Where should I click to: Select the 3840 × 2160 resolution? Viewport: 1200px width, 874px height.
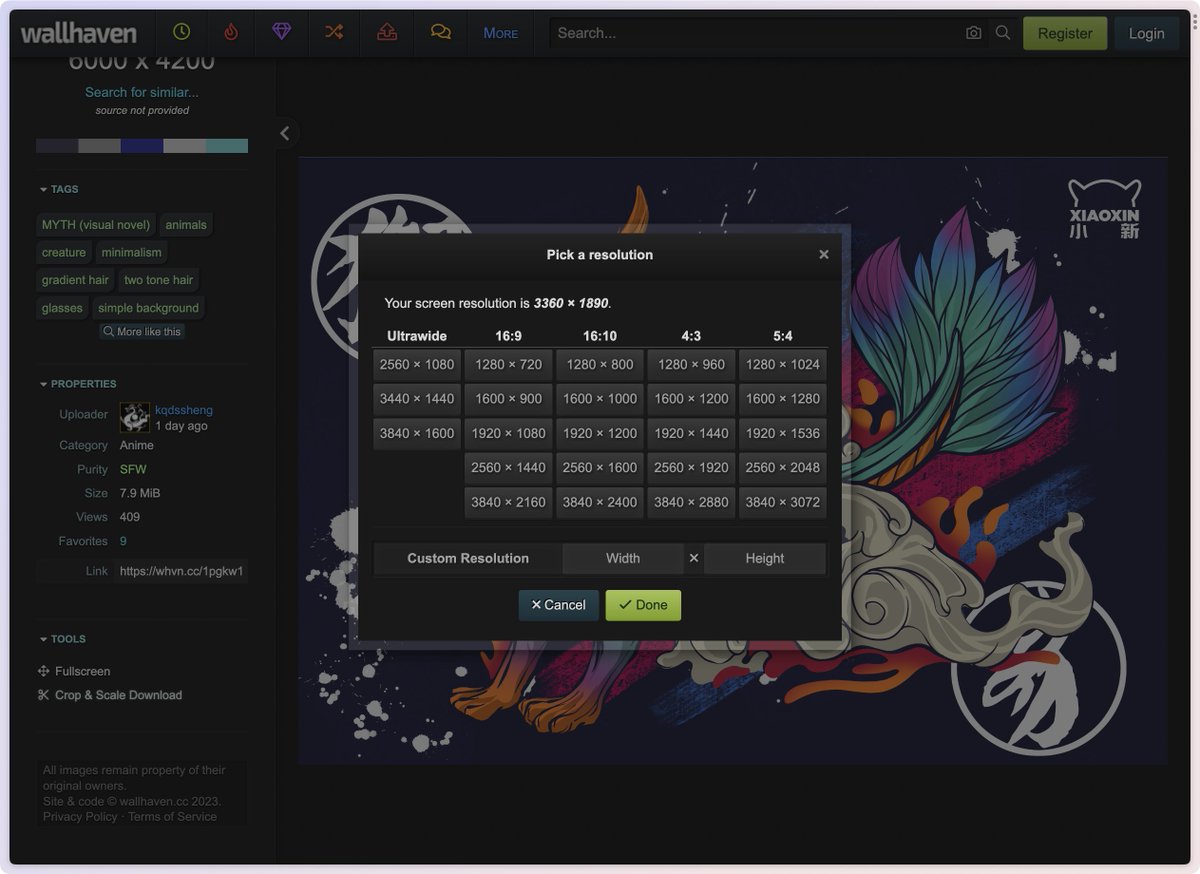pos(508,502)
